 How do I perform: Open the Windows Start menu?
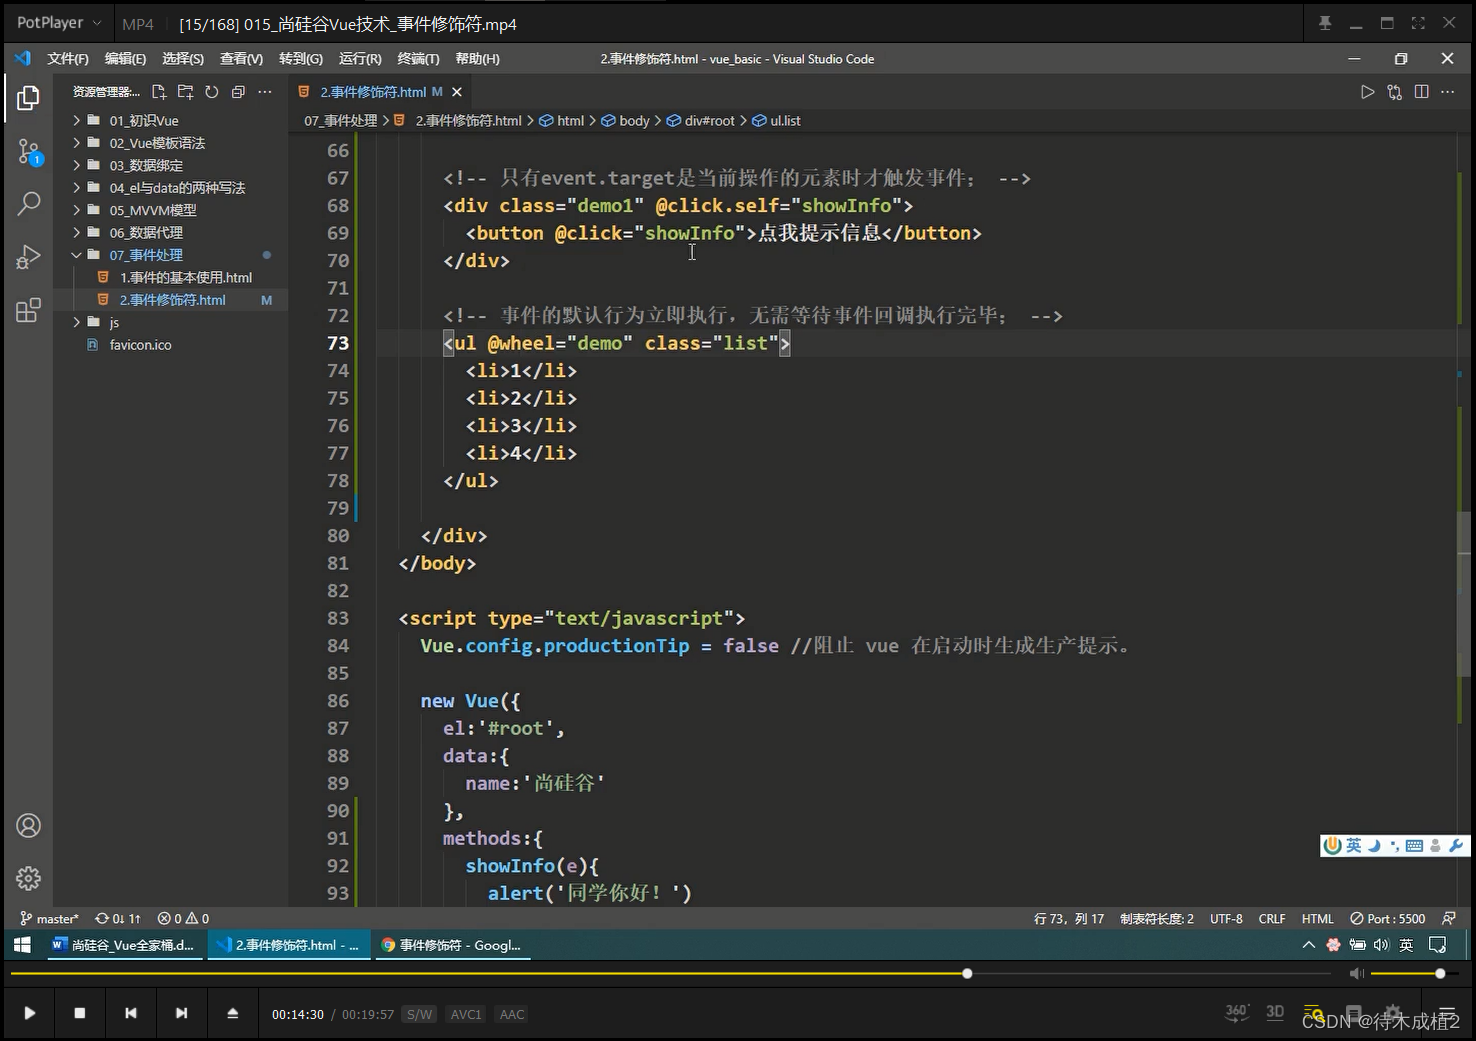coord(22,945)
